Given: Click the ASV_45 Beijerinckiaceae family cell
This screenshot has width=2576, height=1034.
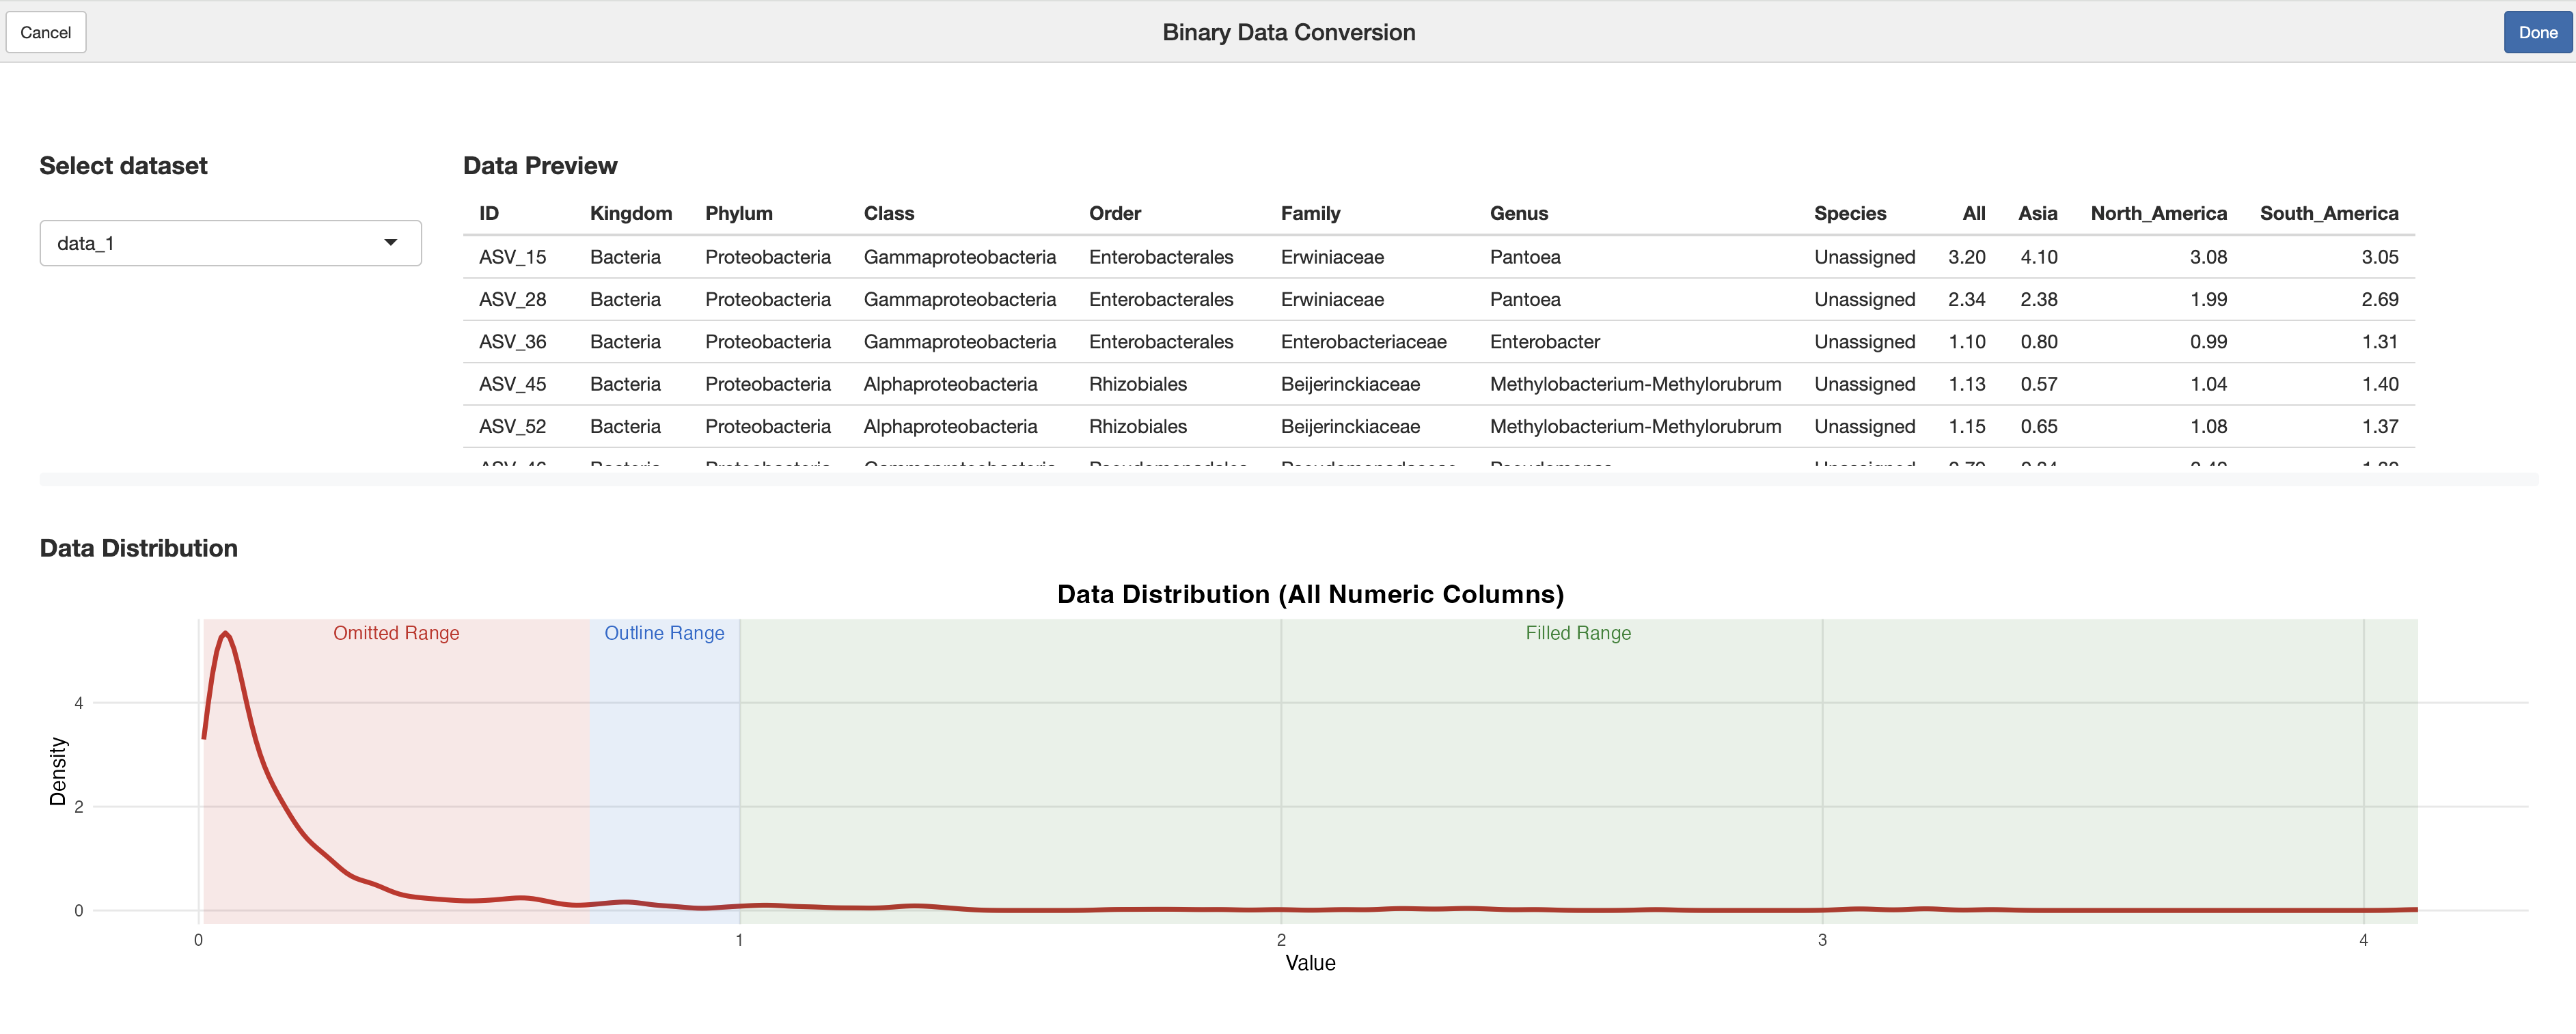Looking at the screenshot, I should click(1350, 384).
